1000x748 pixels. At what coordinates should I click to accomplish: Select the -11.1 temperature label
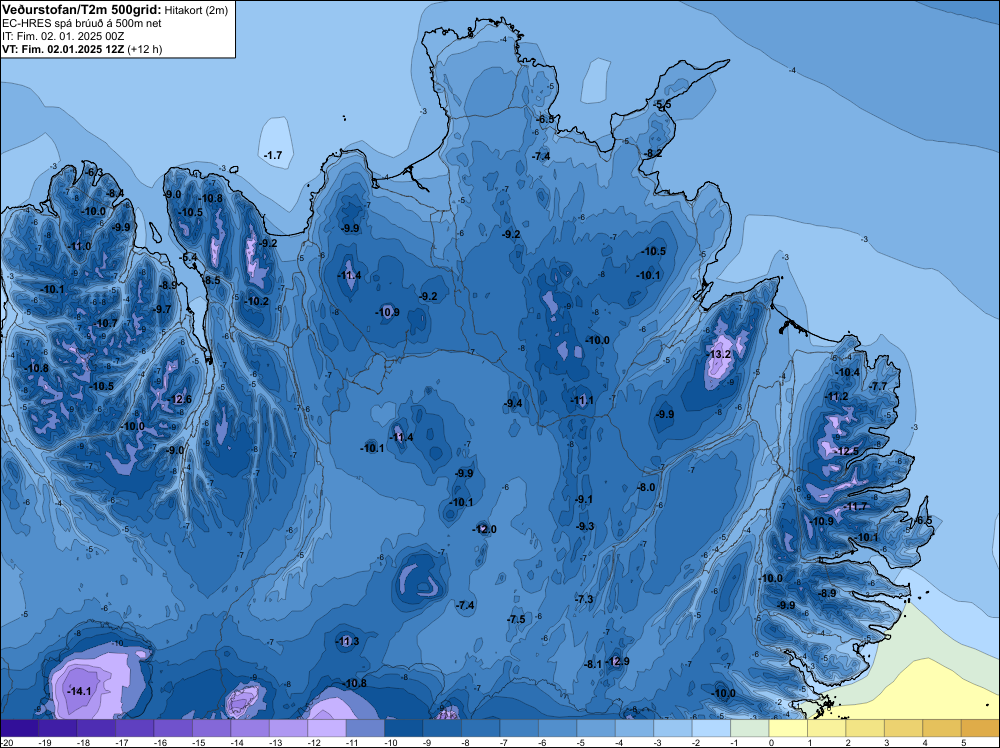pos(582,400)
